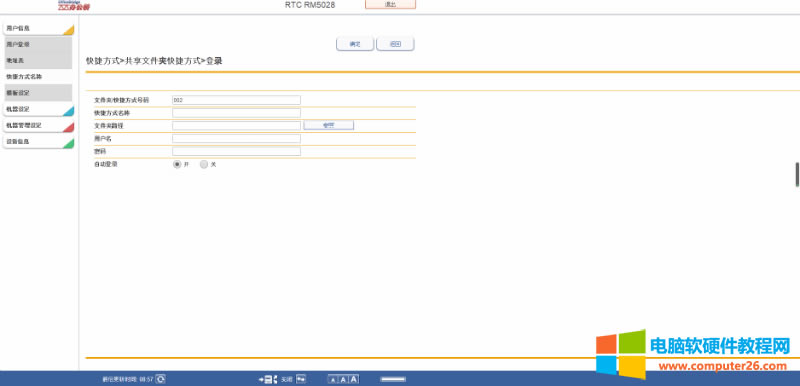Expand the 机器管理设定 menu section
The image size is (800, 386).
pyautogui.click(x=39, y=125)
